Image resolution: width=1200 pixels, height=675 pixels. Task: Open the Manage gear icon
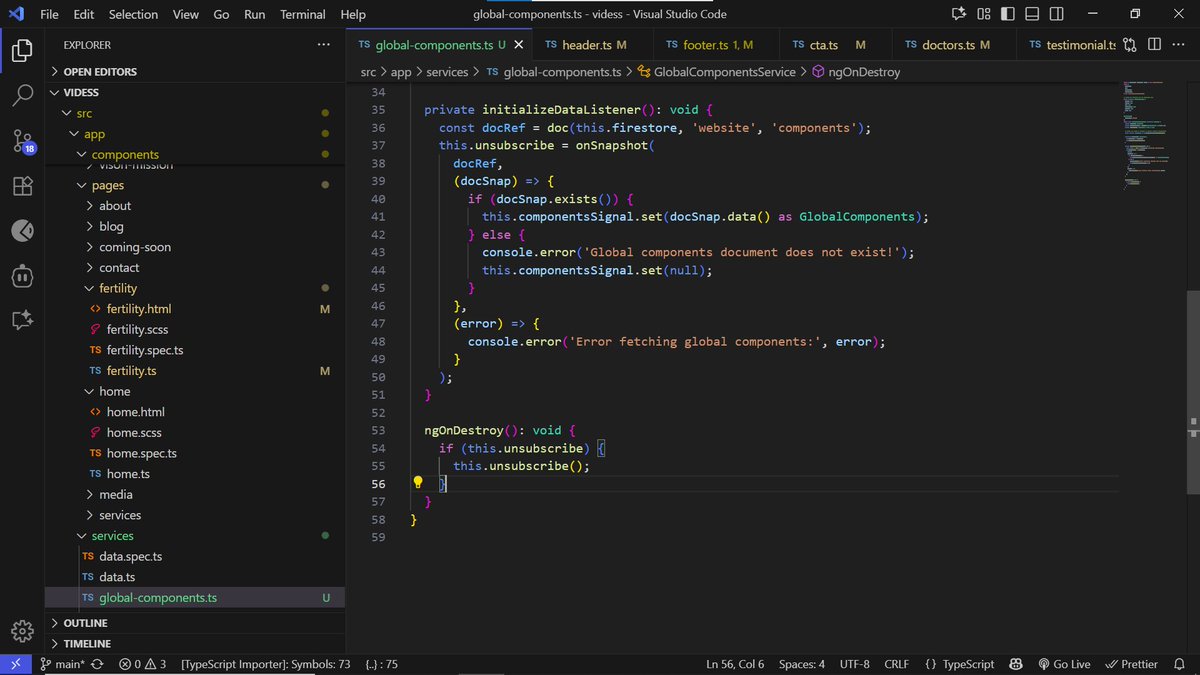pyautogui.click(x=22, y=631)
